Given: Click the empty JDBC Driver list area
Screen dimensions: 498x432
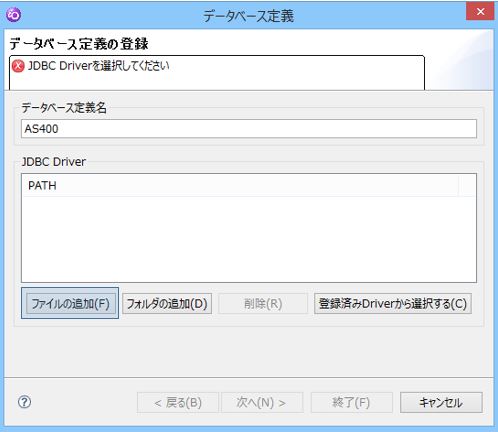Looking at the screenshot, I should (249, 239).
